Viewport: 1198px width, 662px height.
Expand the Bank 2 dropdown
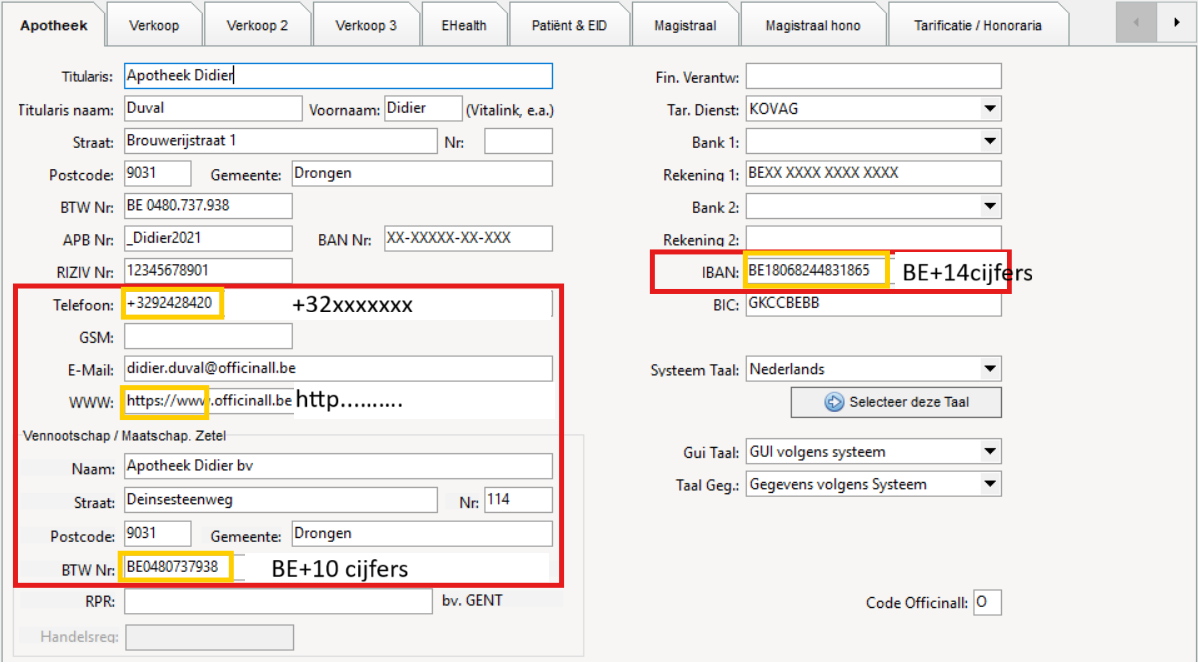point(989,207)
